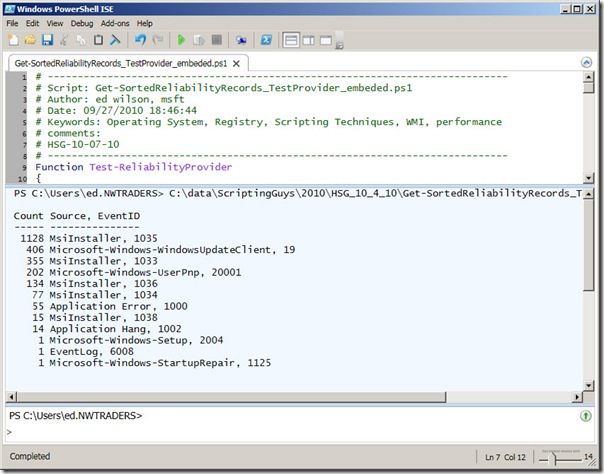
Task: Click the '# Keywords: Operating System' comment line
Action: [268, 122]
